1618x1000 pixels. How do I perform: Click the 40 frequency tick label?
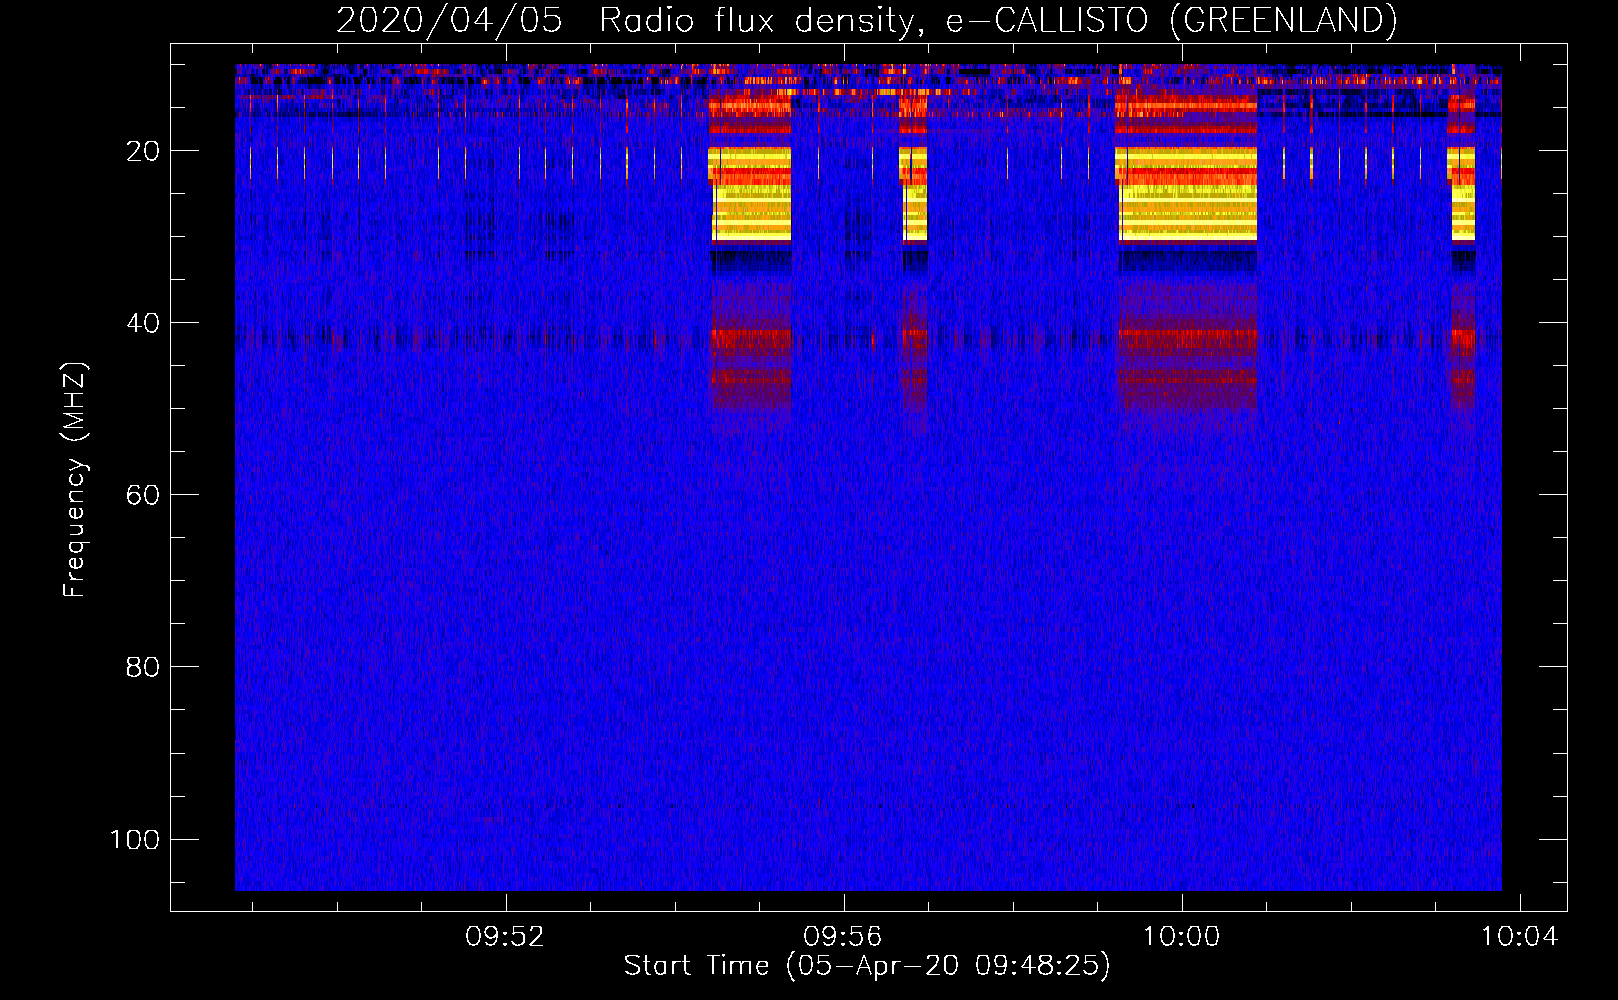tap(143, 323)
